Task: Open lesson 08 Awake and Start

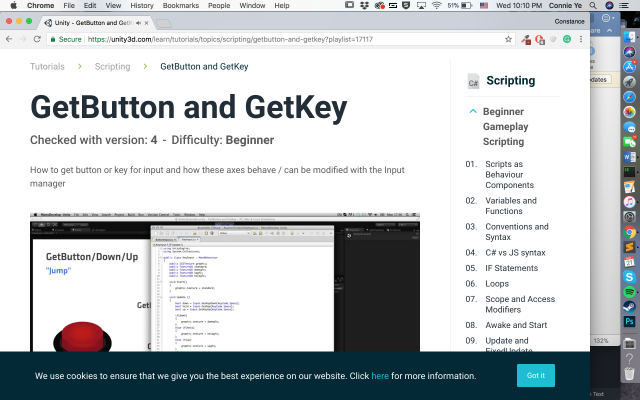Action: [x=516, y=325]
